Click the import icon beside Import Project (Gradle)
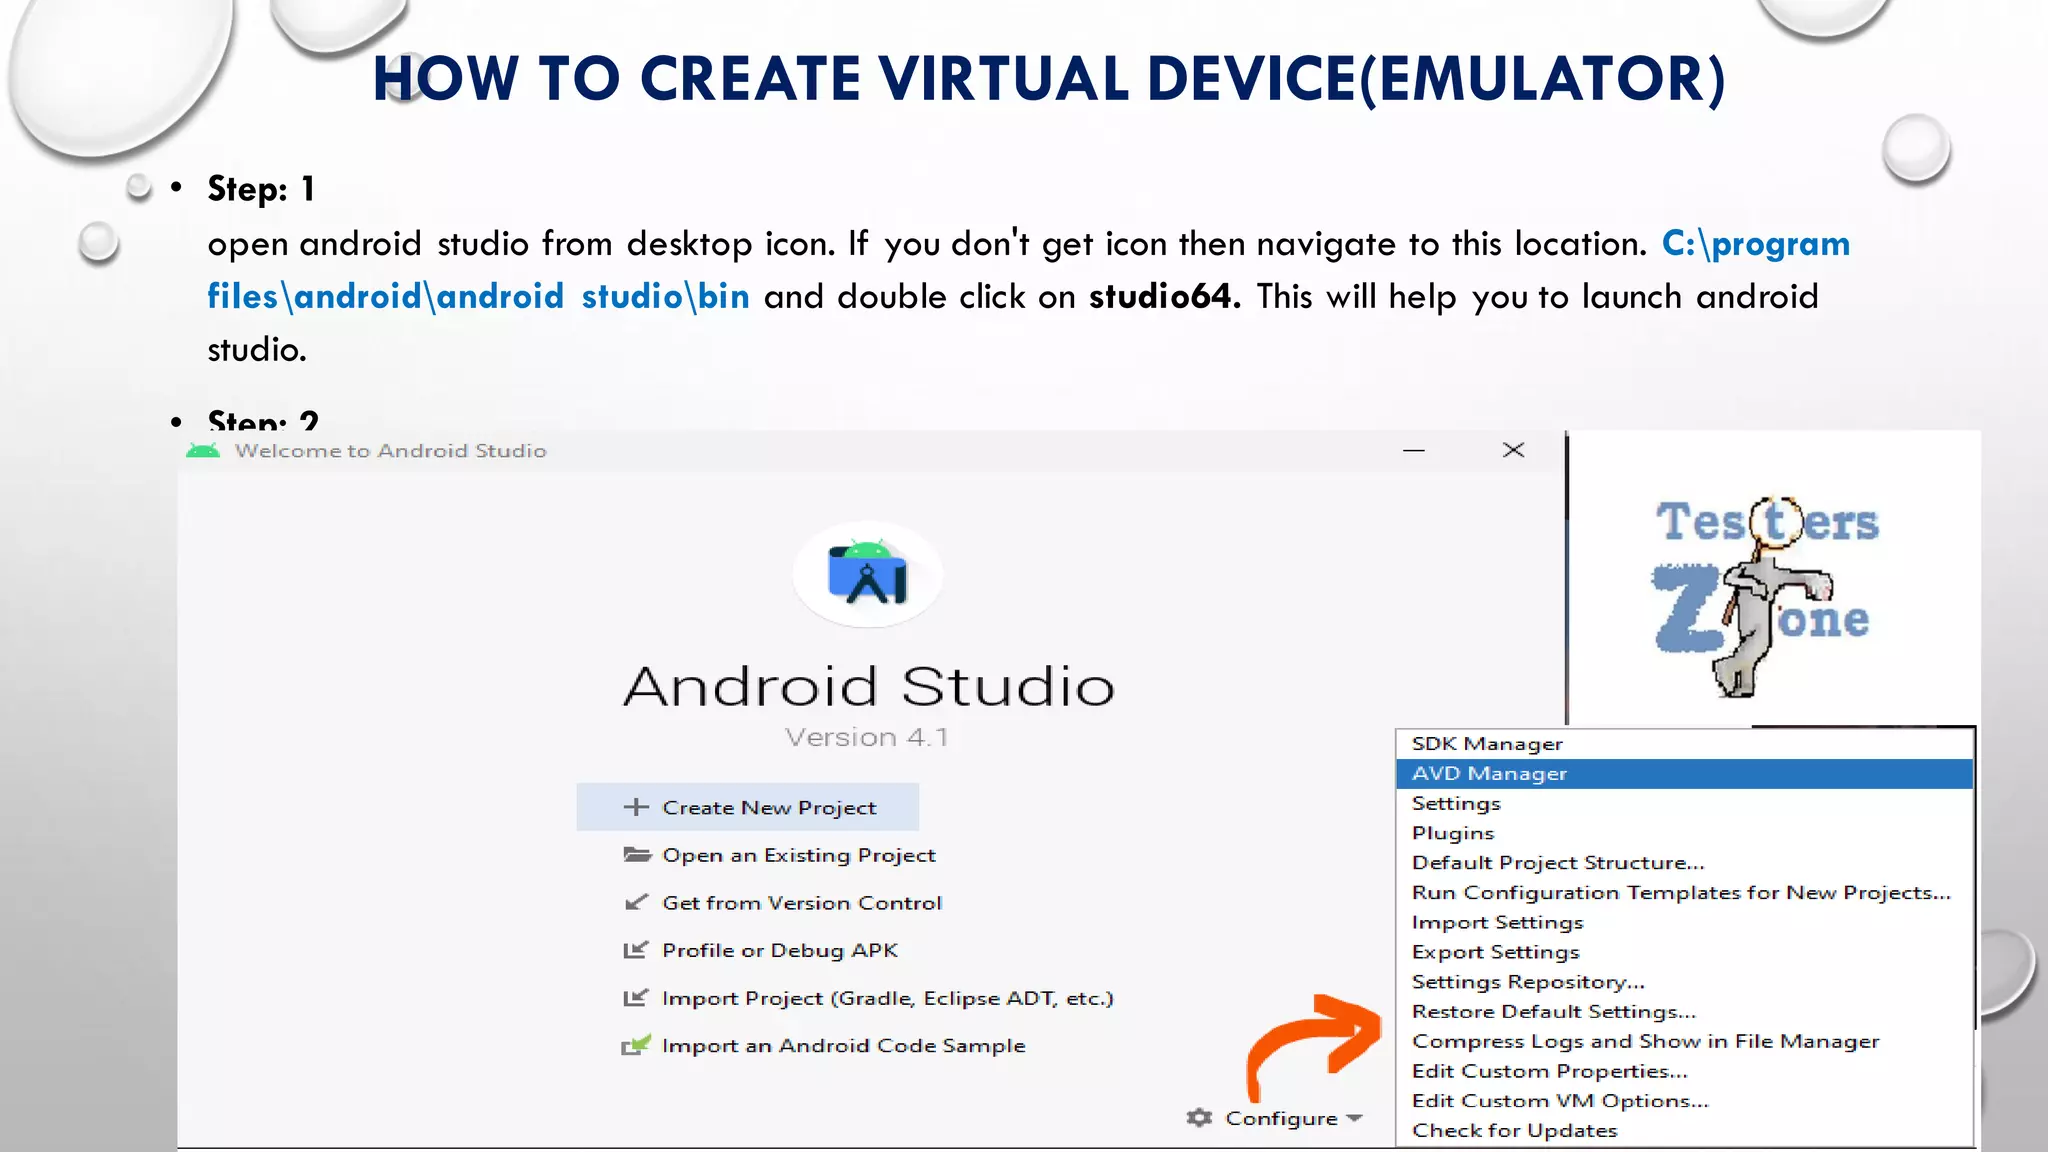The height and width of the screenshot is (1152, 2048). [x=636, y=997]
